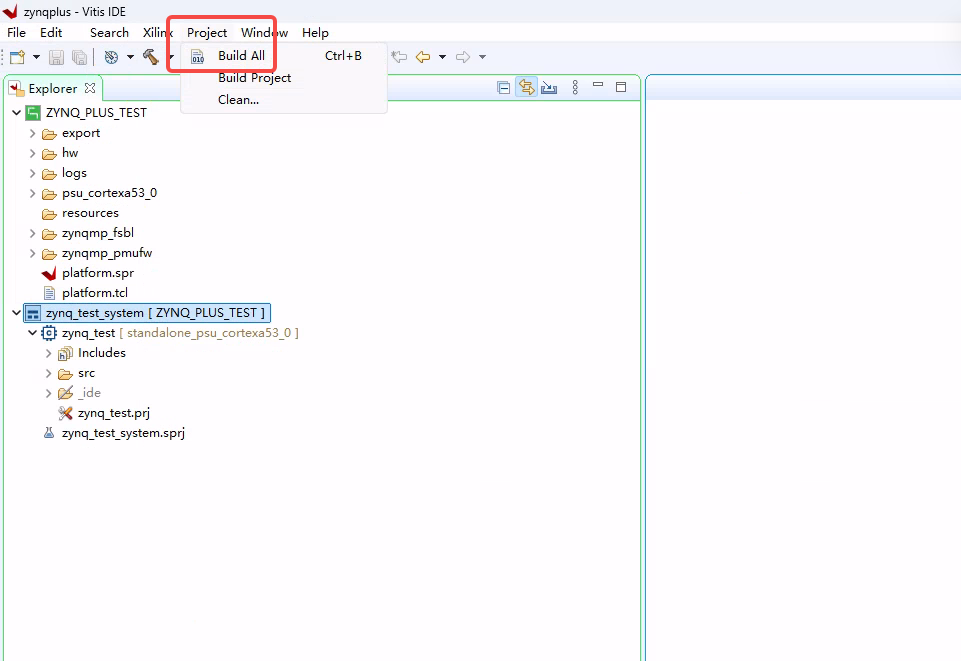Image resolution: width=961 pixels, height=661 pixels.
Task: Close the Explorer view tab
Action: click(x=90, y=88)
